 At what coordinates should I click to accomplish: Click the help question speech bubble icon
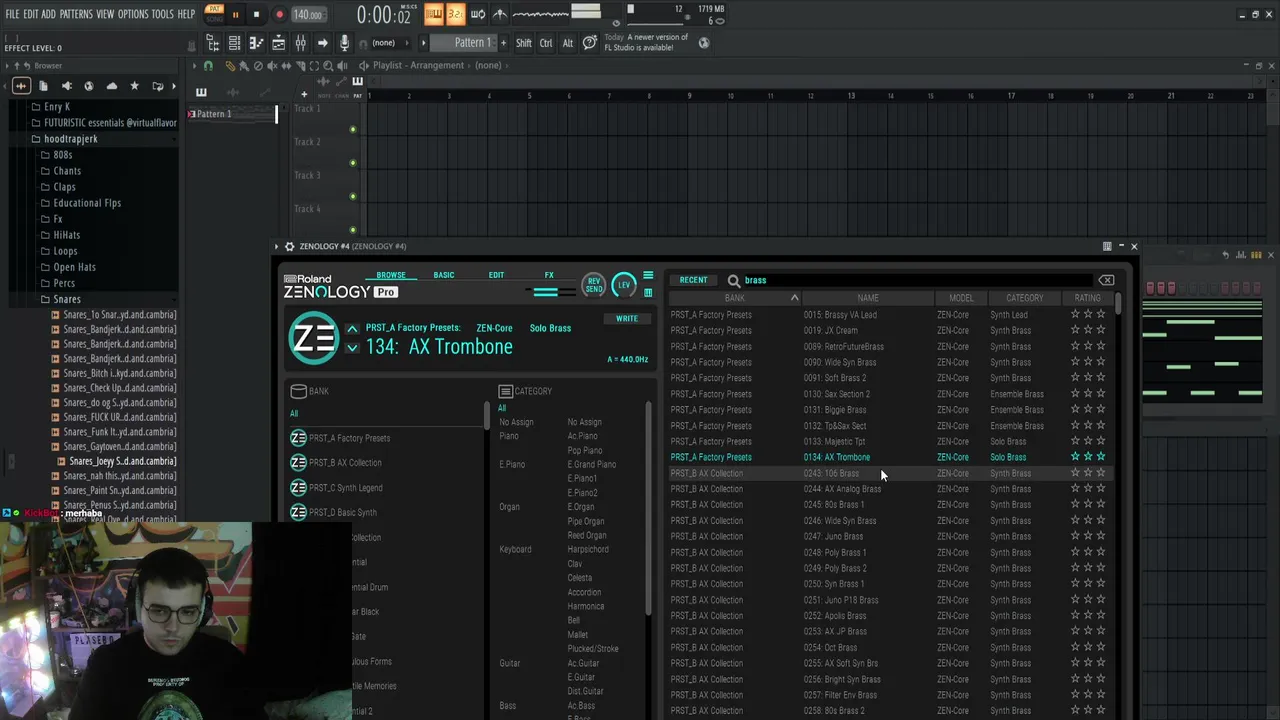coord(590,43)
